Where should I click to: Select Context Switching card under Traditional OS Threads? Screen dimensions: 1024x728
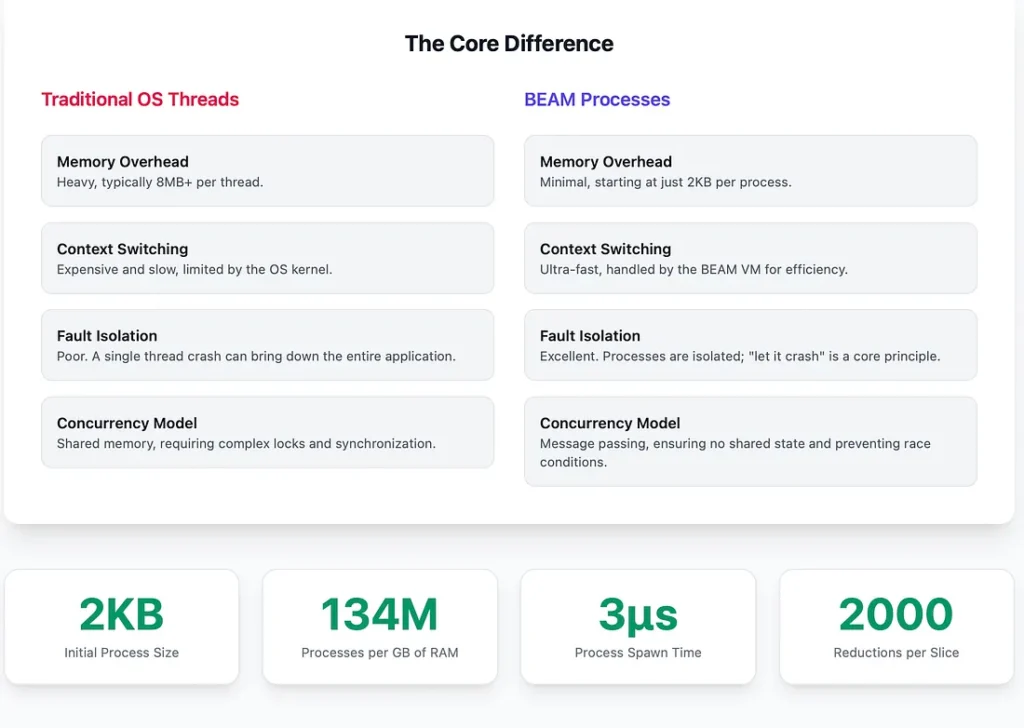267,258
